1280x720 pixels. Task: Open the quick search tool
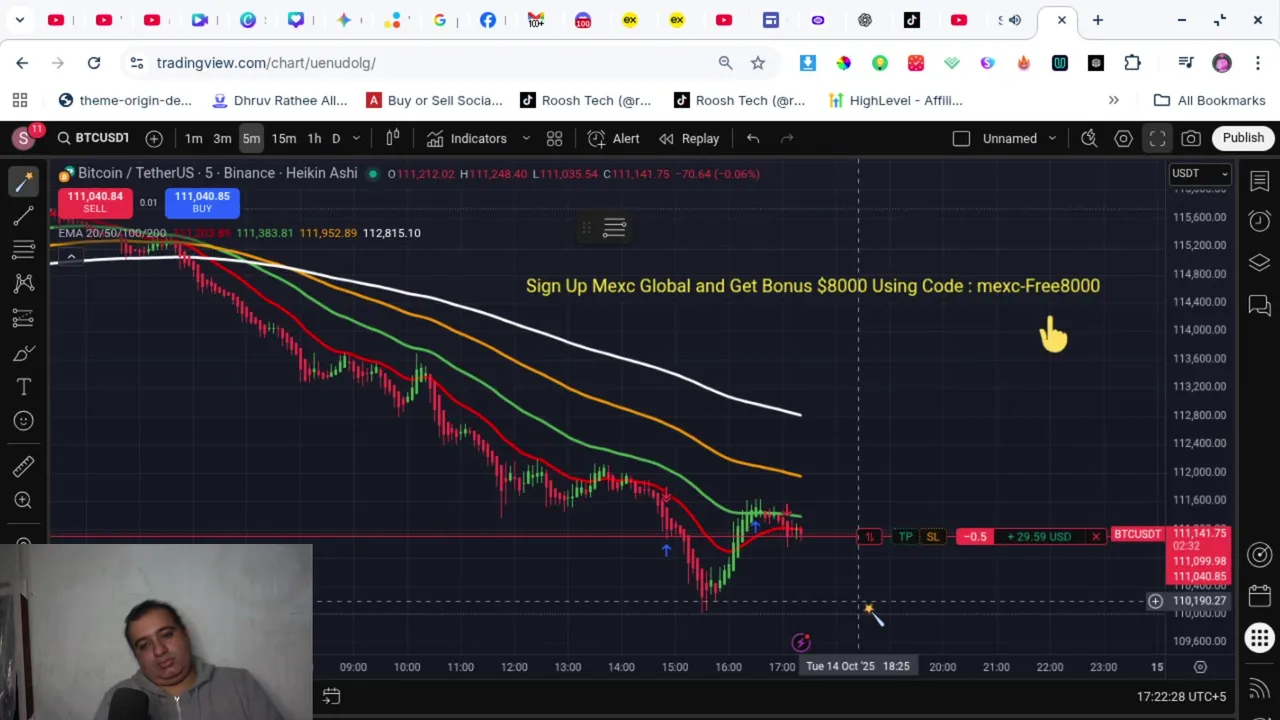(1089, 138)
